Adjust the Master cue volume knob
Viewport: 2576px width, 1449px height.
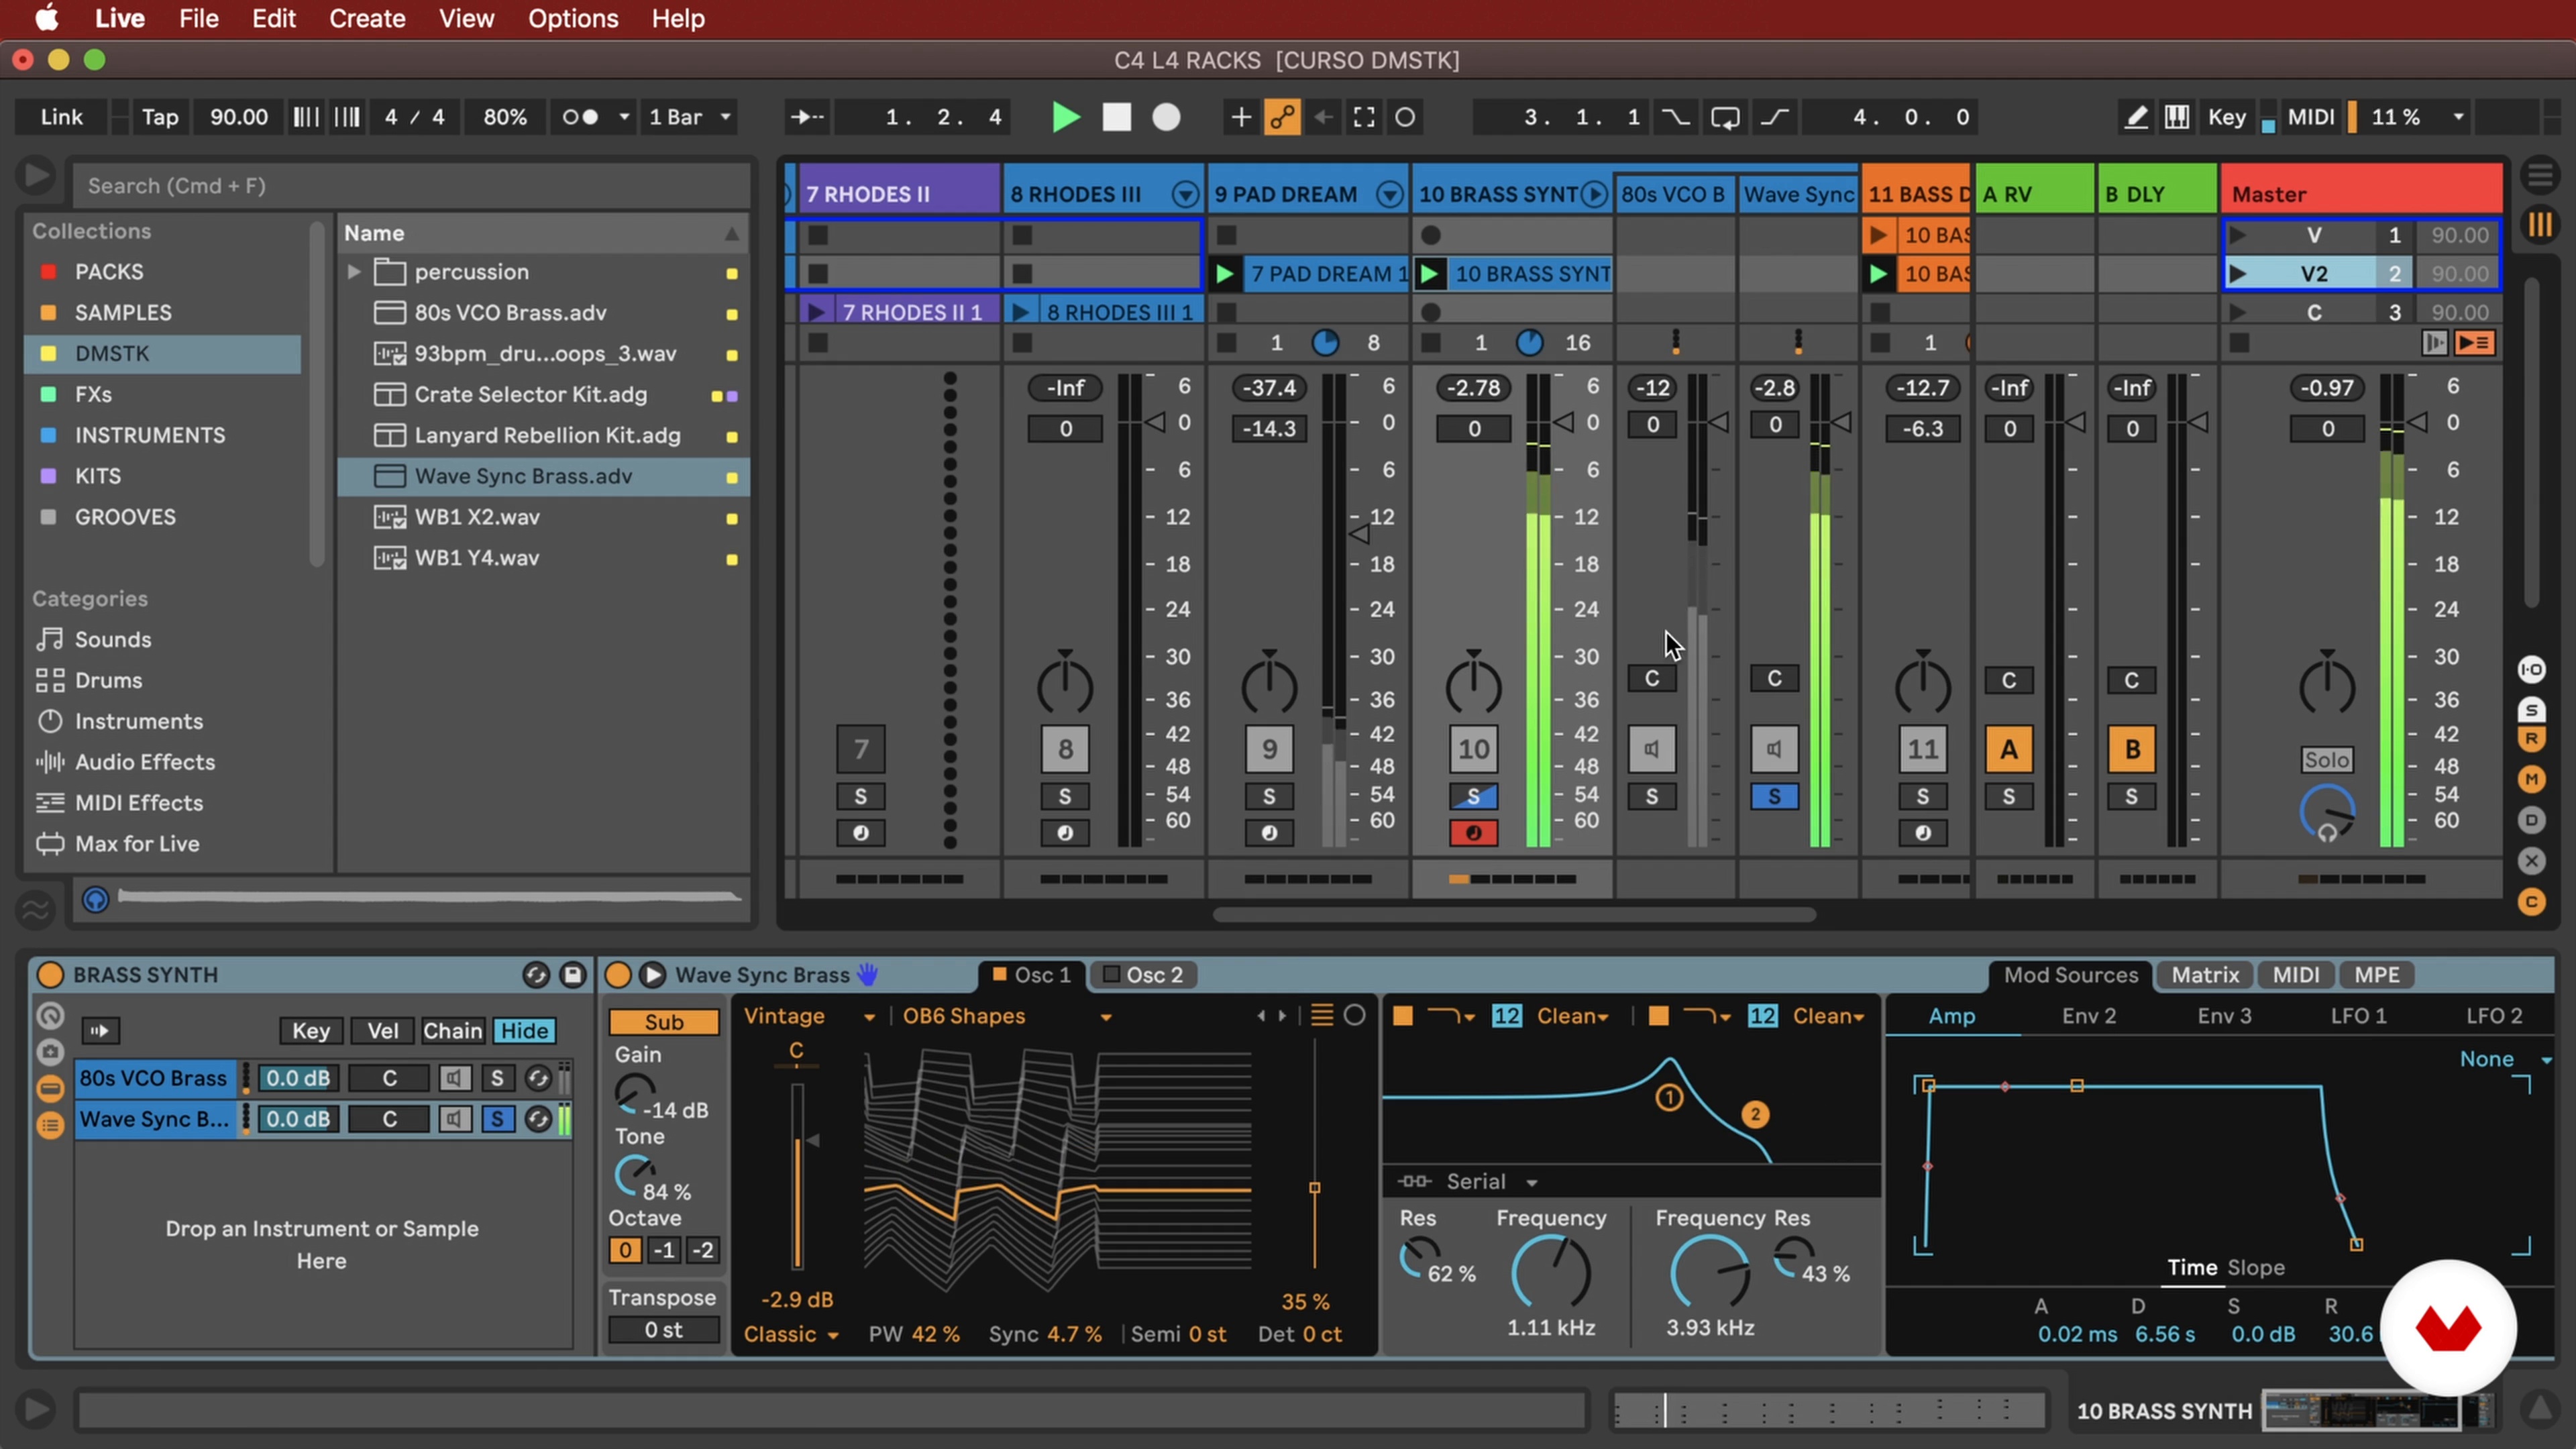[2326, 812]
